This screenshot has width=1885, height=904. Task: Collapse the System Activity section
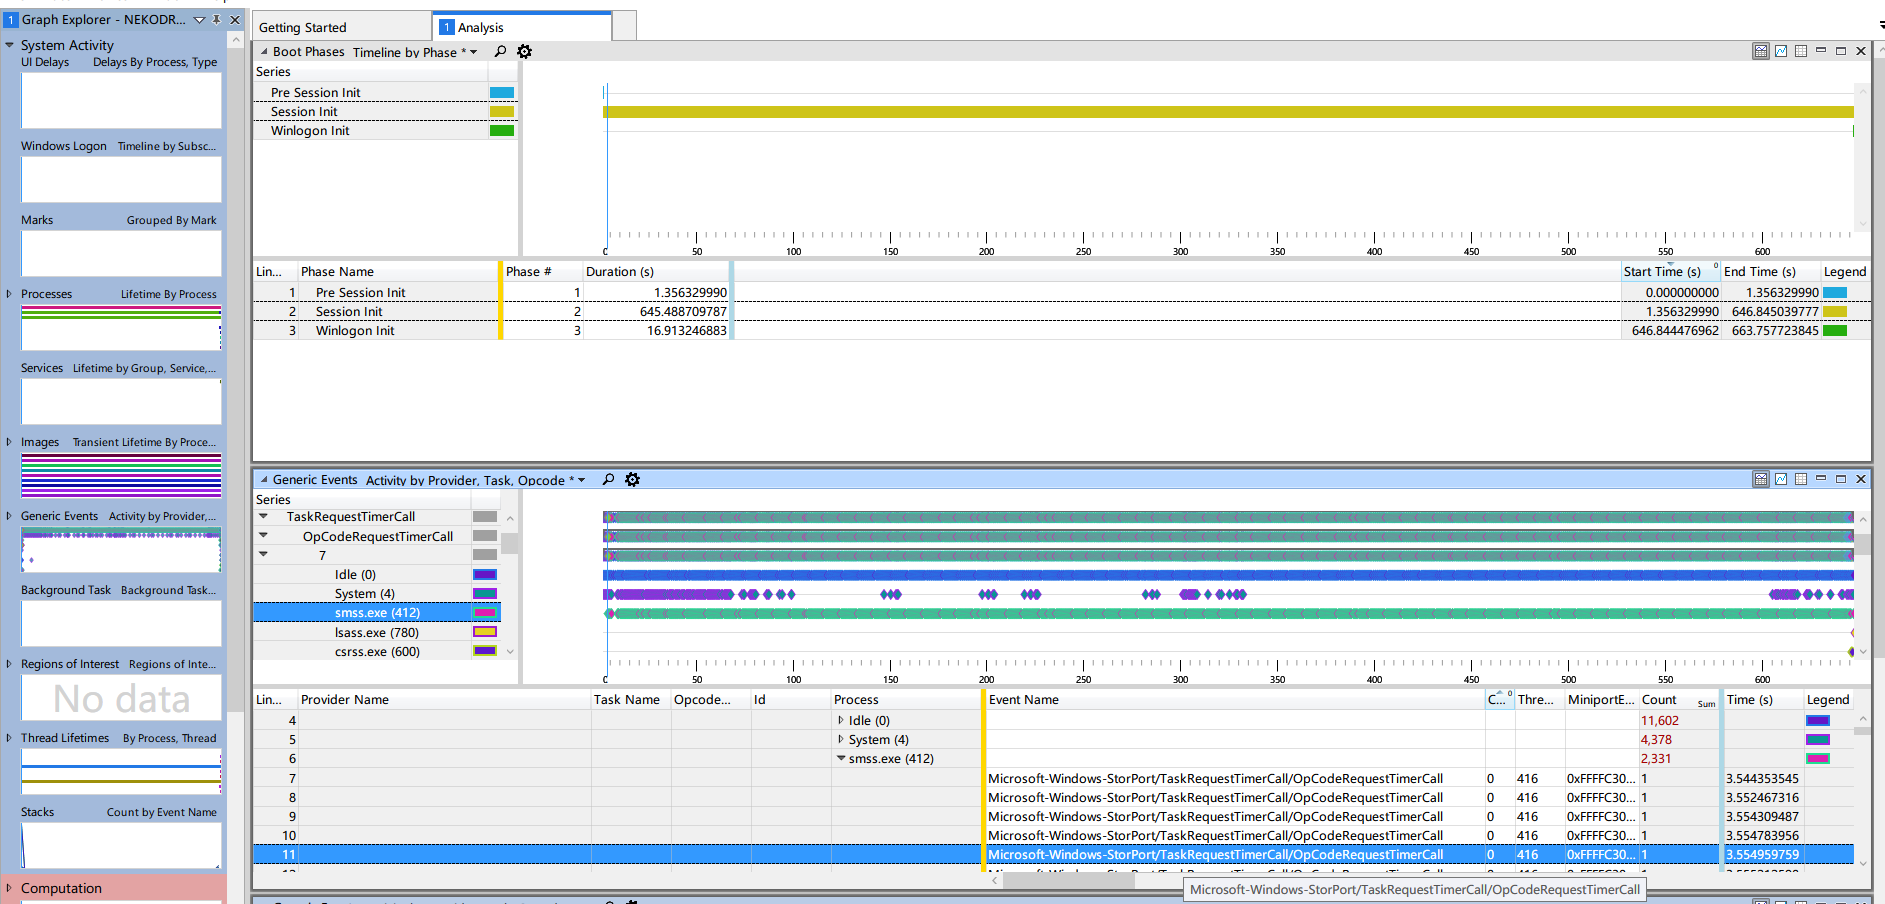[9, 45]
